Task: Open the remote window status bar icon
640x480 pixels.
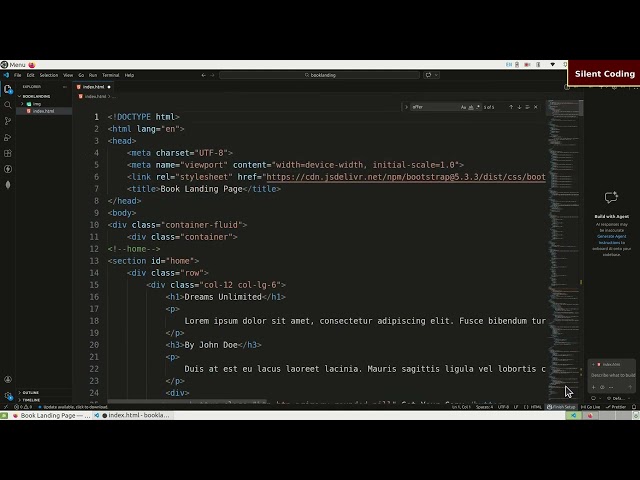Action: [x=6, y=407]
